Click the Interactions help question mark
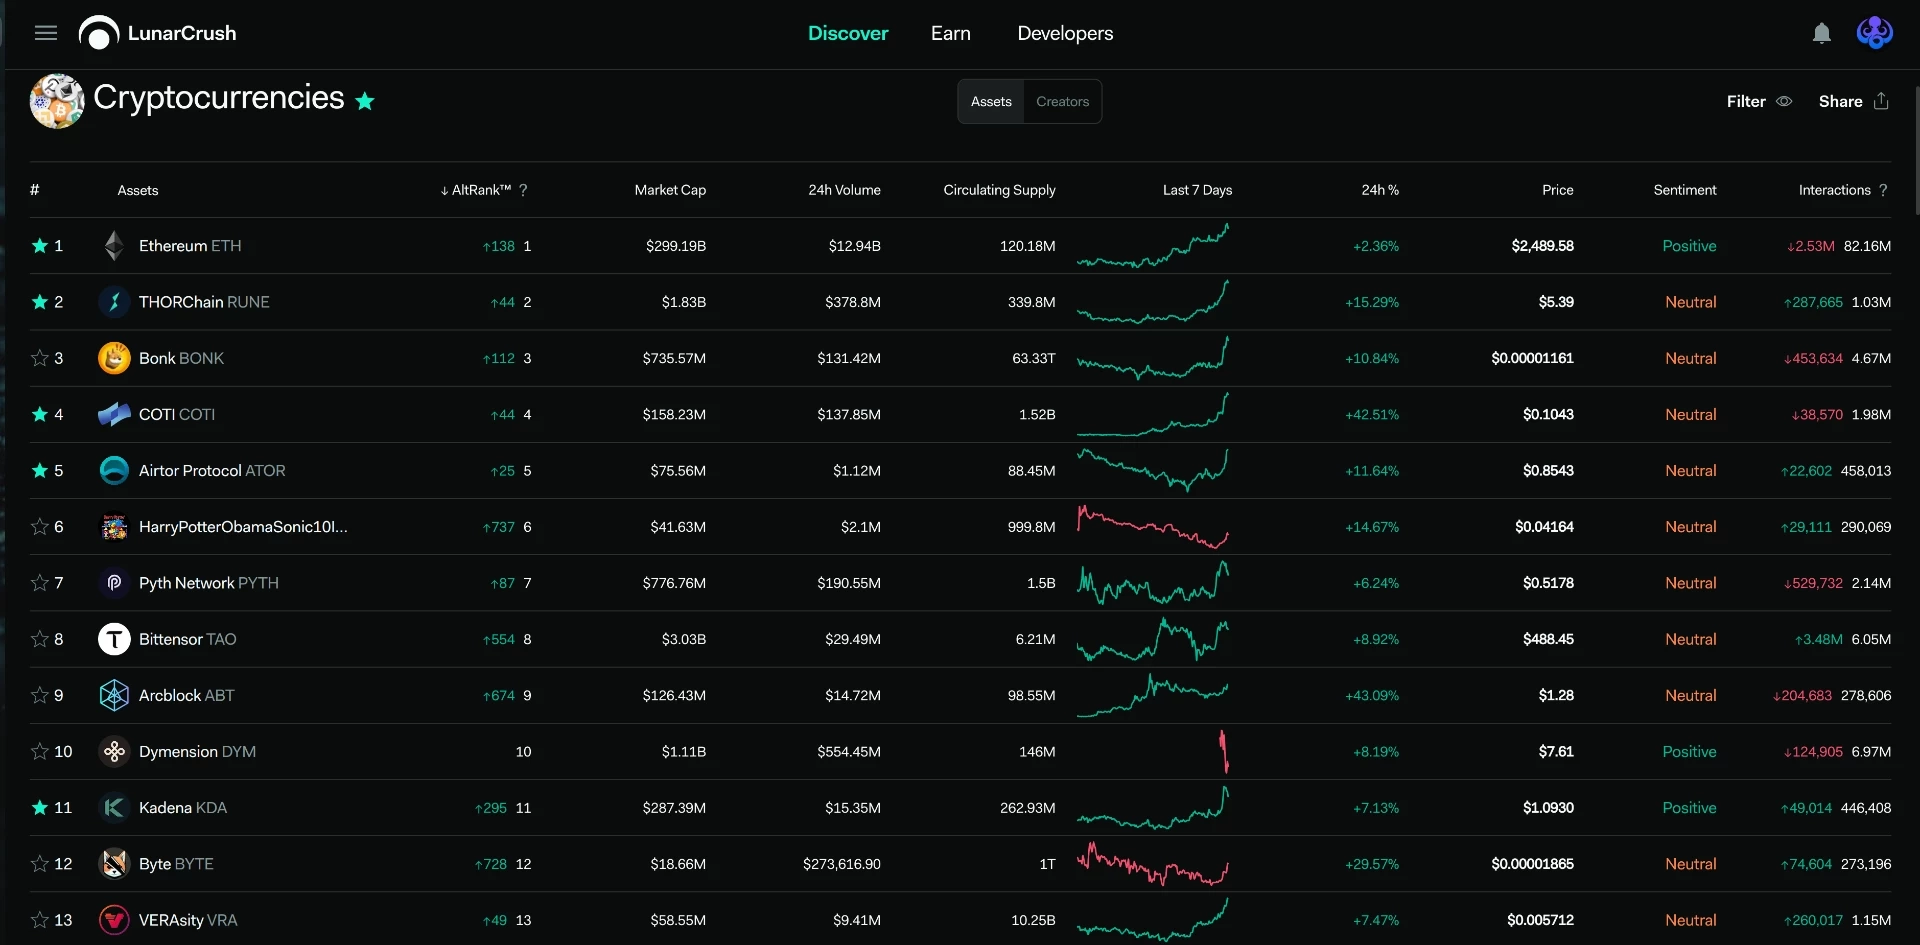This screenshot has height=945, width=1920. tap(1883, 190)
